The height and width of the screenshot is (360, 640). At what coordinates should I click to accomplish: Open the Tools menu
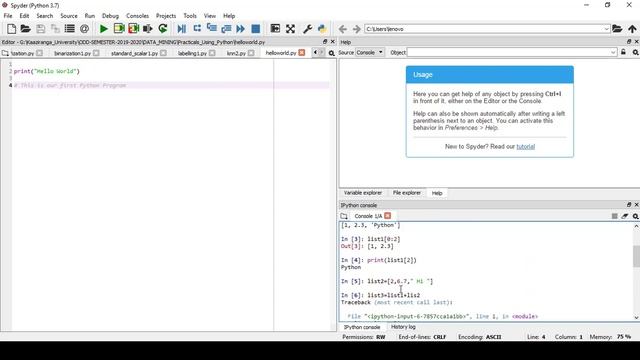[x=190, y=16]
